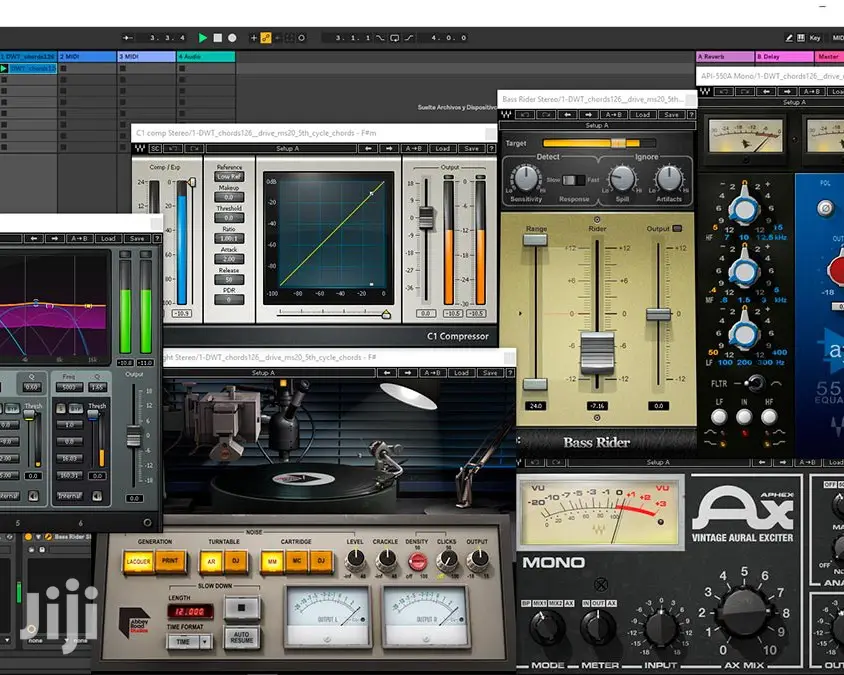Image resolution: width=844 pixels, height=675 pixels.
Task: Click the Bass Rider Rider fader handle
Action: click(597, 353)
